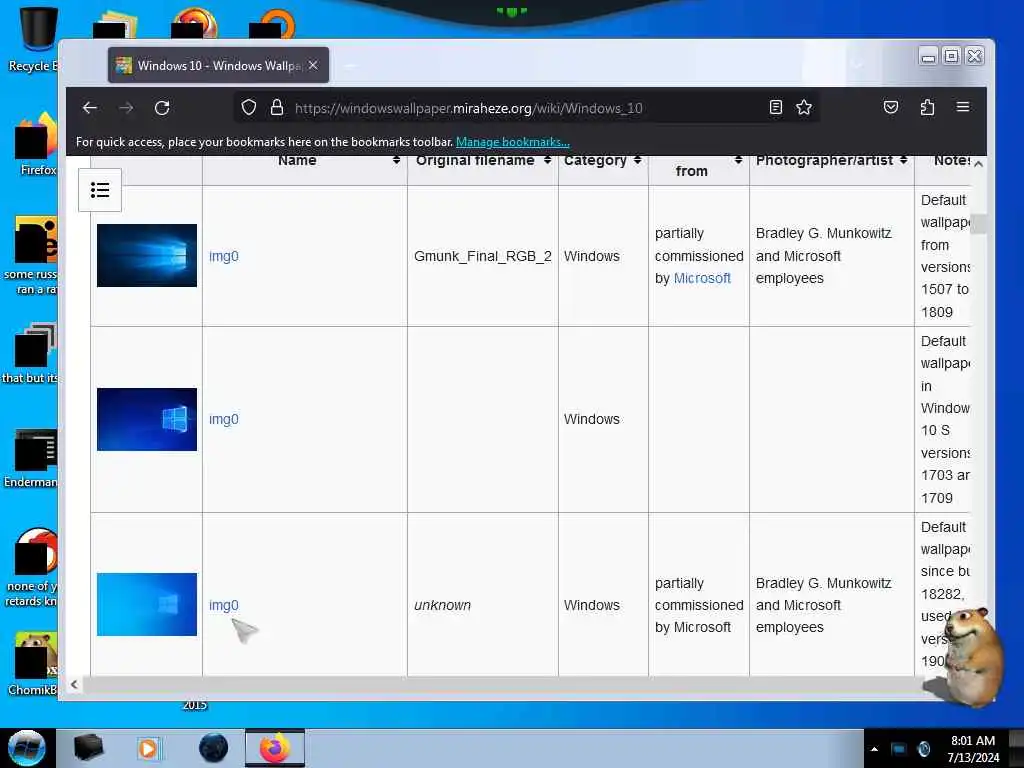Image resolution: width=1024 pixels, height=768 pixels.
Task: Click the first taskbar pinned black icon
Action: coord(88,748)
